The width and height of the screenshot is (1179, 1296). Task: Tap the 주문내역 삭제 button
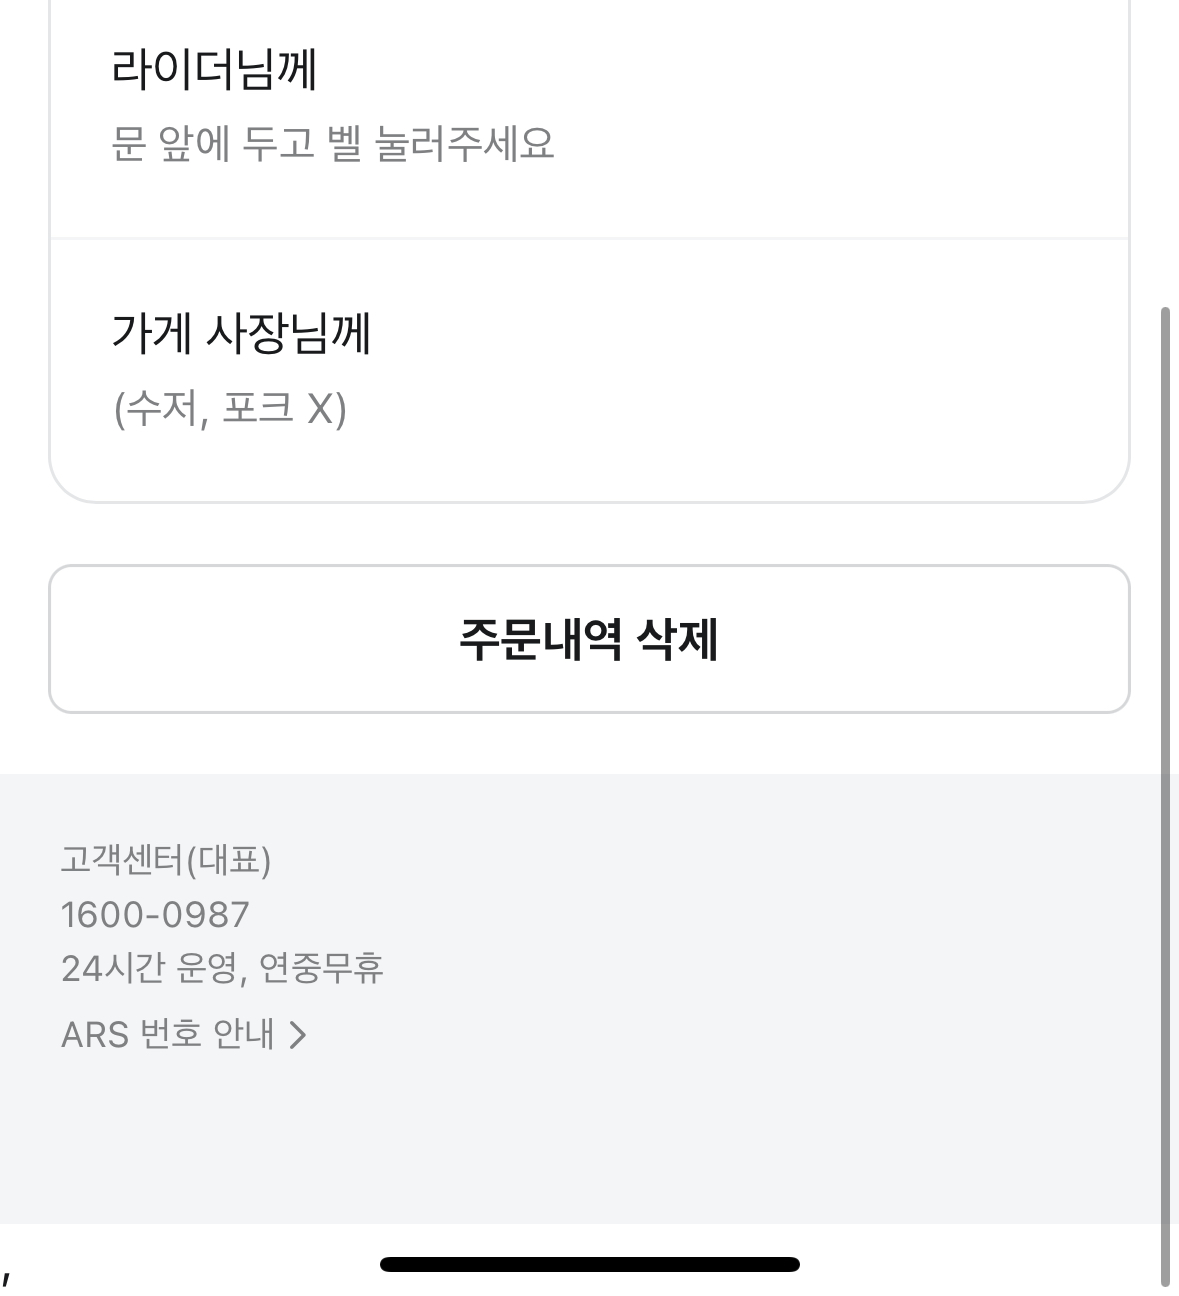pos(589,639)
